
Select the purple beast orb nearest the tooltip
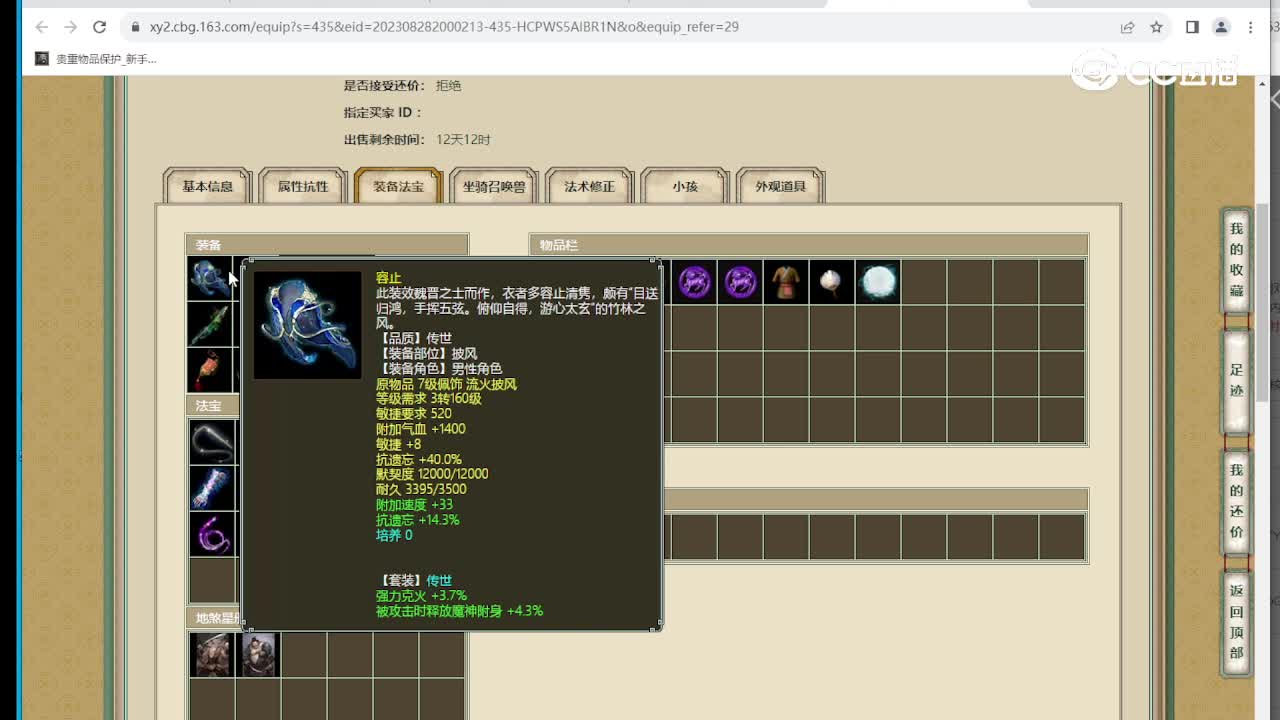point(694,282)
